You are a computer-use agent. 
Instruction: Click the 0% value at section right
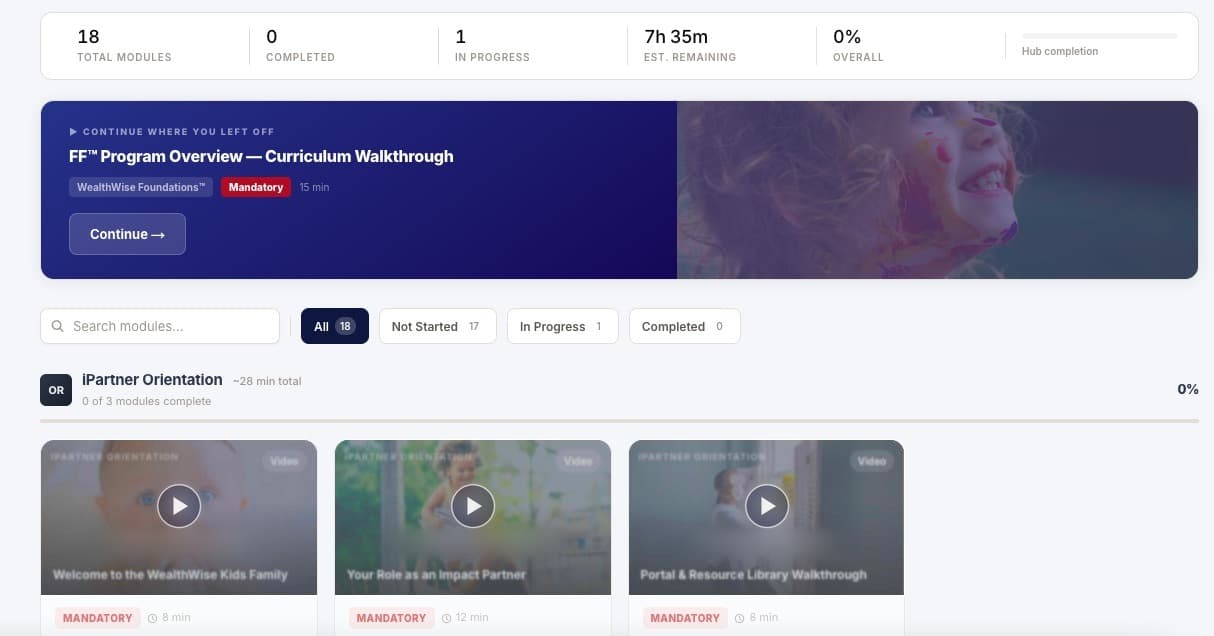pyautogui.click(x=1188, y=389)
